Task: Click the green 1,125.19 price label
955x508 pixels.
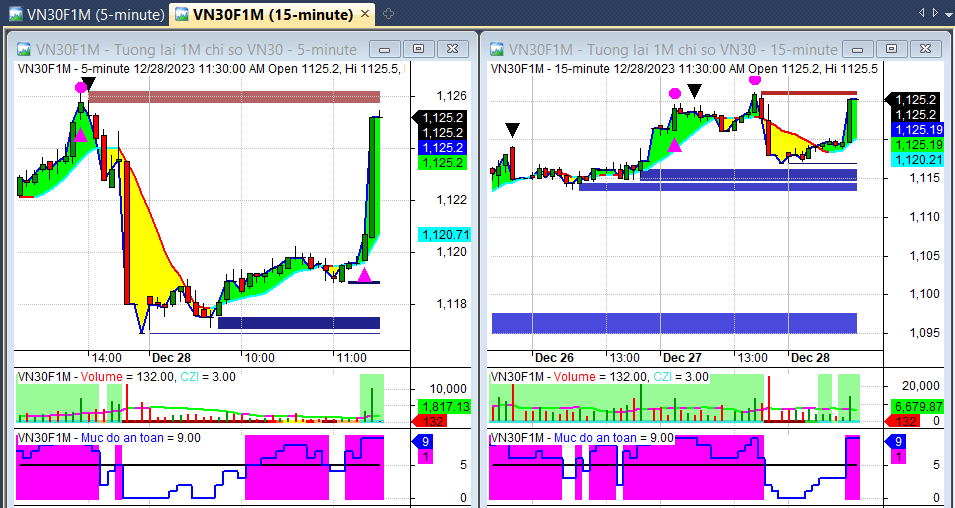Action: tap(917, 145)
